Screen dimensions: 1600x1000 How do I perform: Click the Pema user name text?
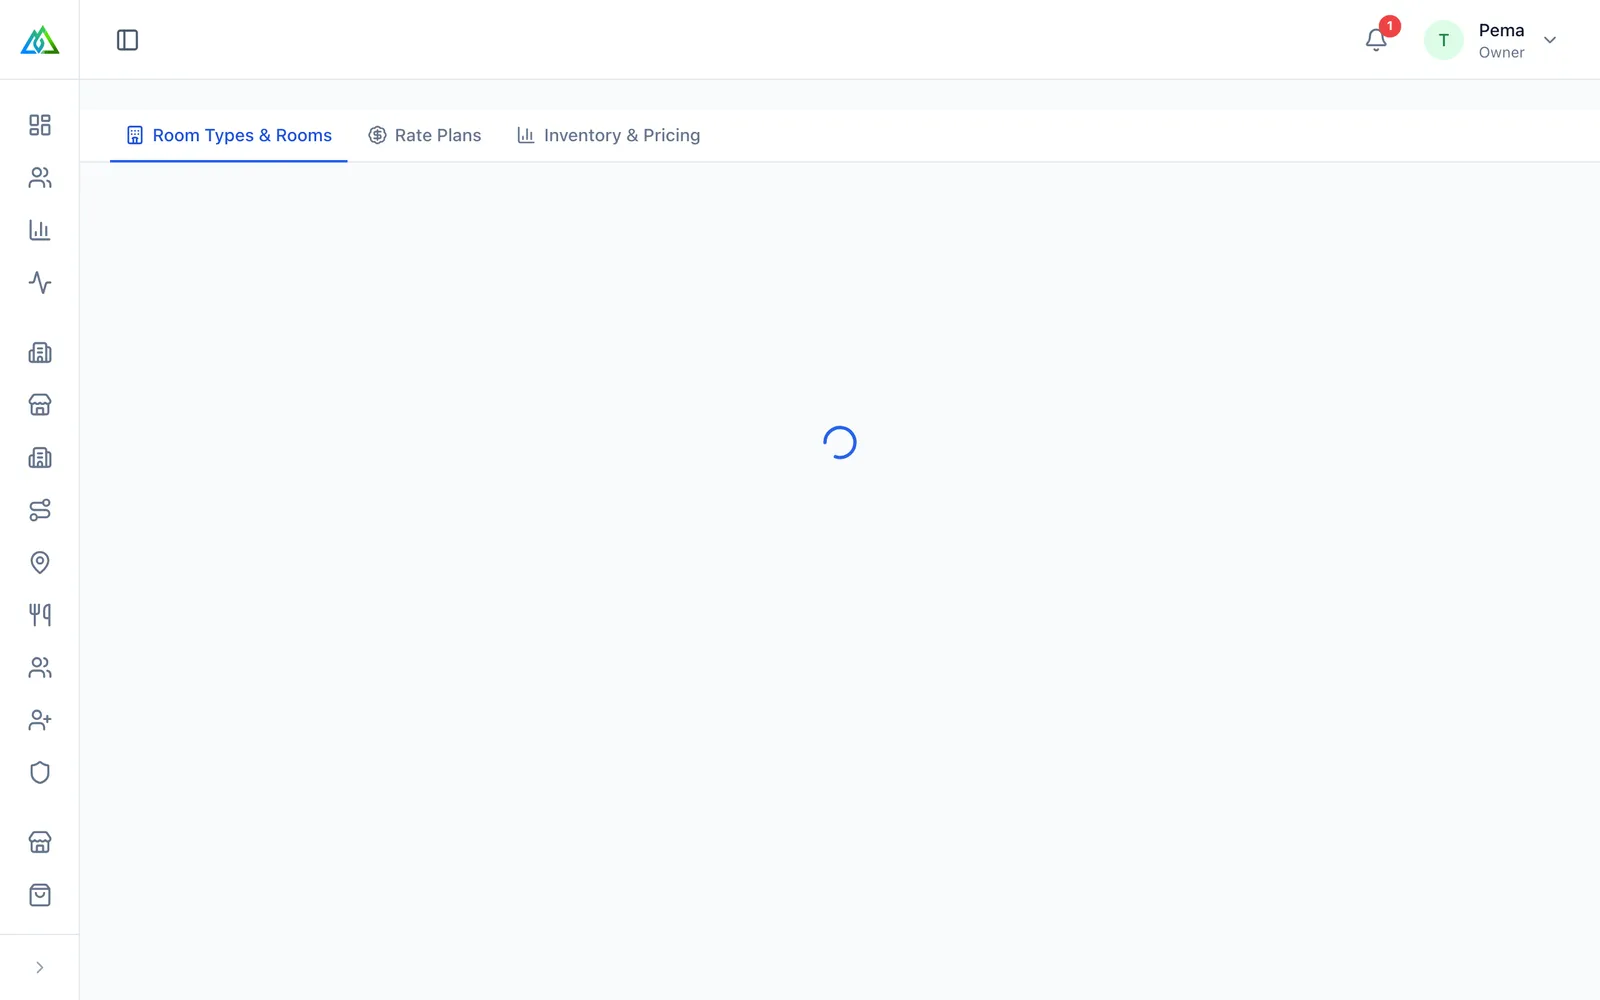click(x=1501, y=30)
